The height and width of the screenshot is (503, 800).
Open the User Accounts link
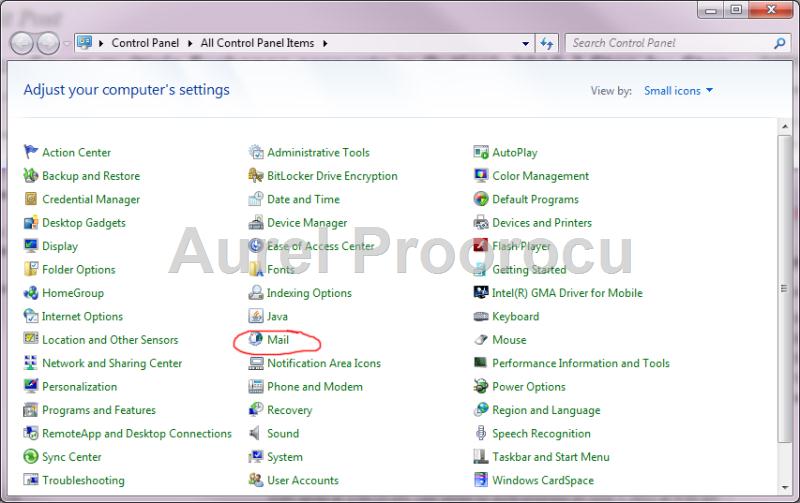303,481
